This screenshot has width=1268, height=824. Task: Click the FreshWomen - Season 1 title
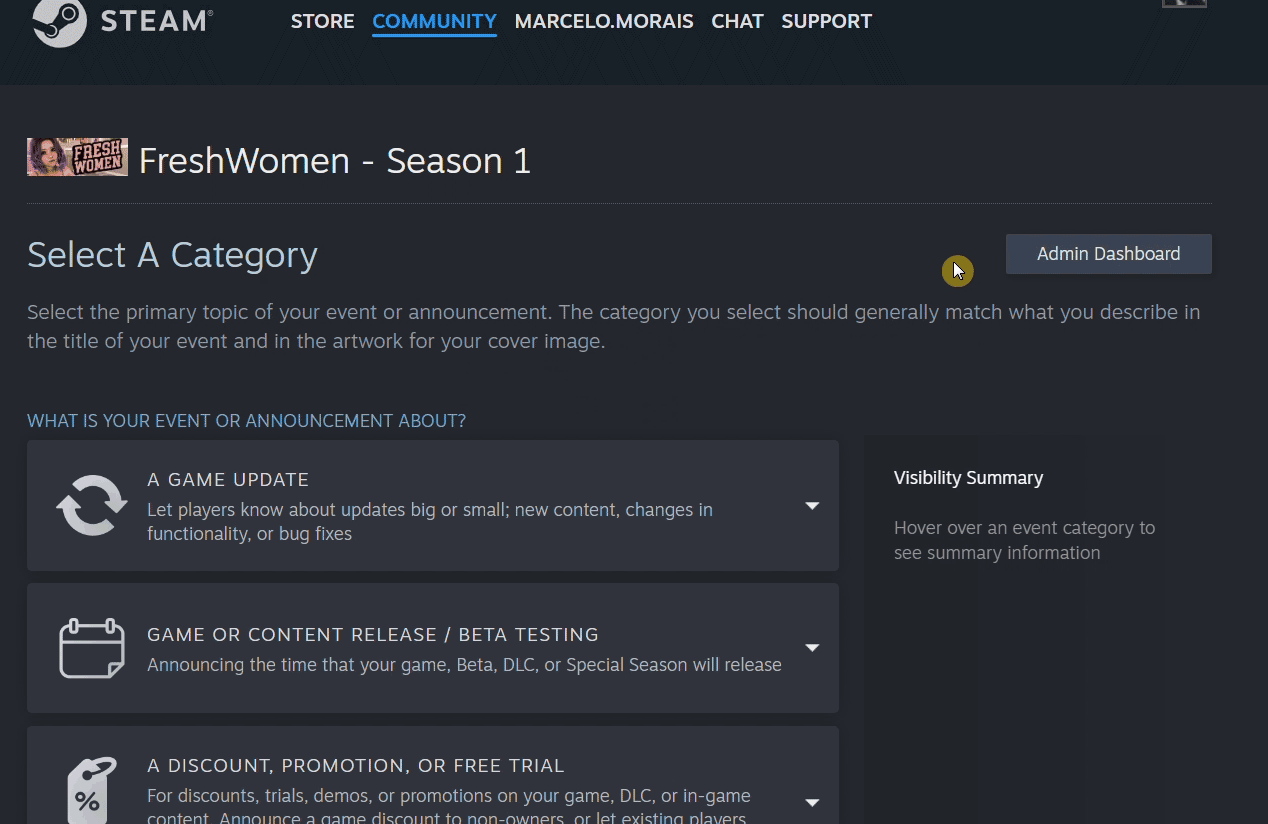pyautogui.click(x=335, y=161)
